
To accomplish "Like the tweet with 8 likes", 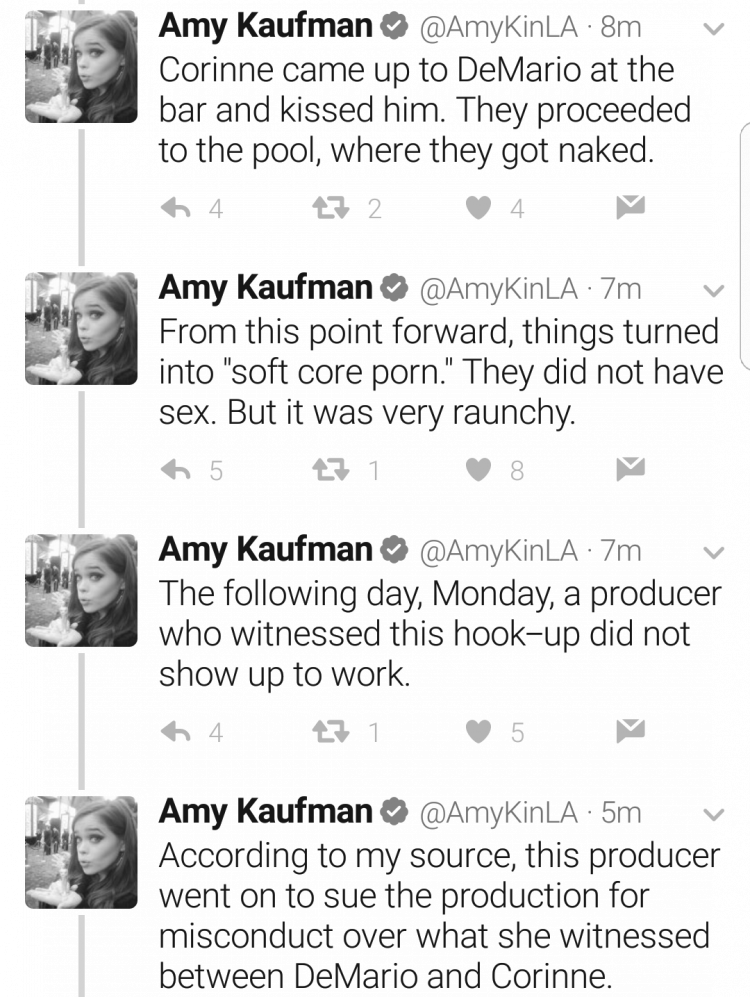I will click(479, 470).
